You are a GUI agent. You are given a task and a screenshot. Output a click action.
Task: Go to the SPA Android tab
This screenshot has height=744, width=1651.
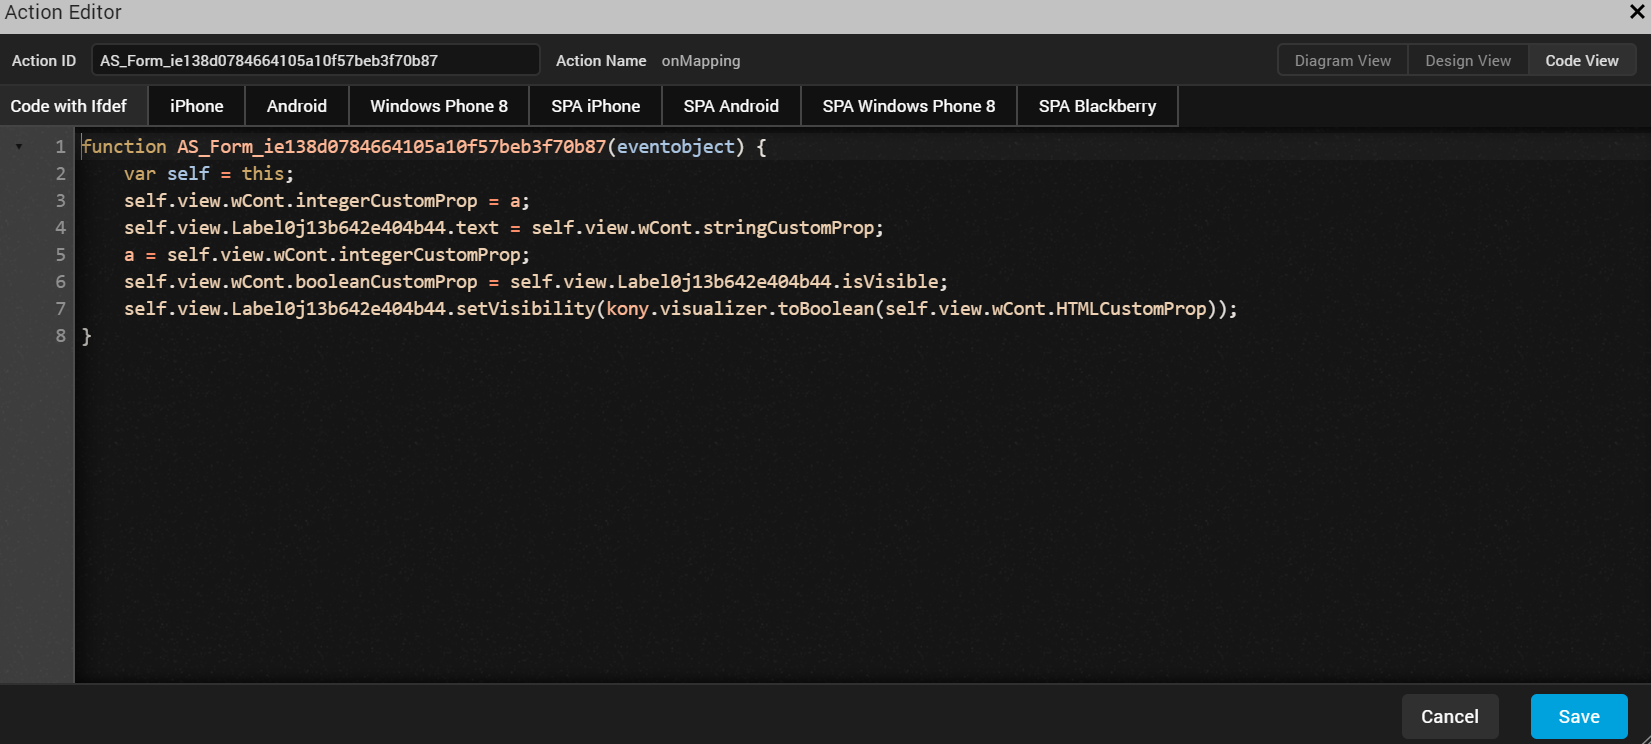point(731,106)
